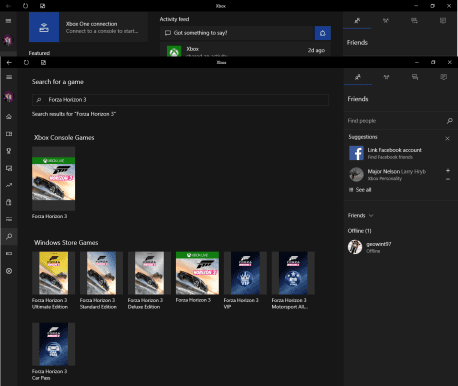
Task: Click the OneGuide icon below the Store icon
Action: click(9, 219)
